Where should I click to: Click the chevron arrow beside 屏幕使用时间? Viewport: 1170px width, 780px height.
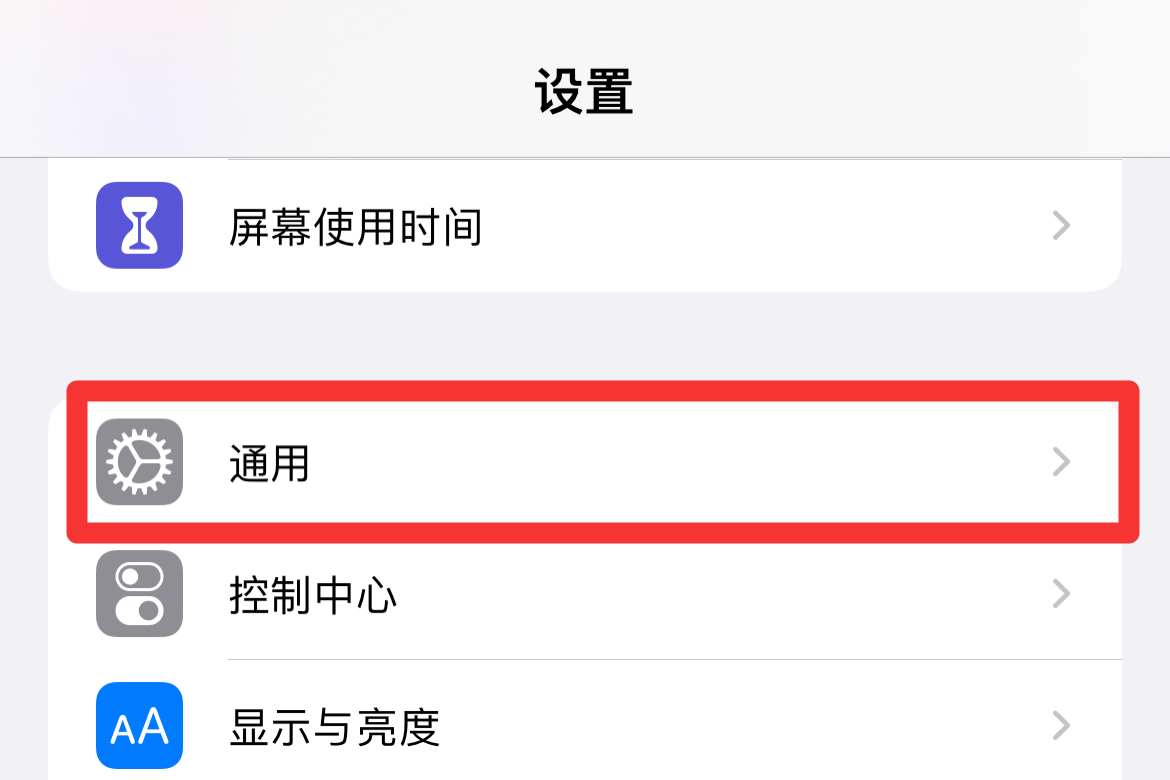tap(1061, 225)
